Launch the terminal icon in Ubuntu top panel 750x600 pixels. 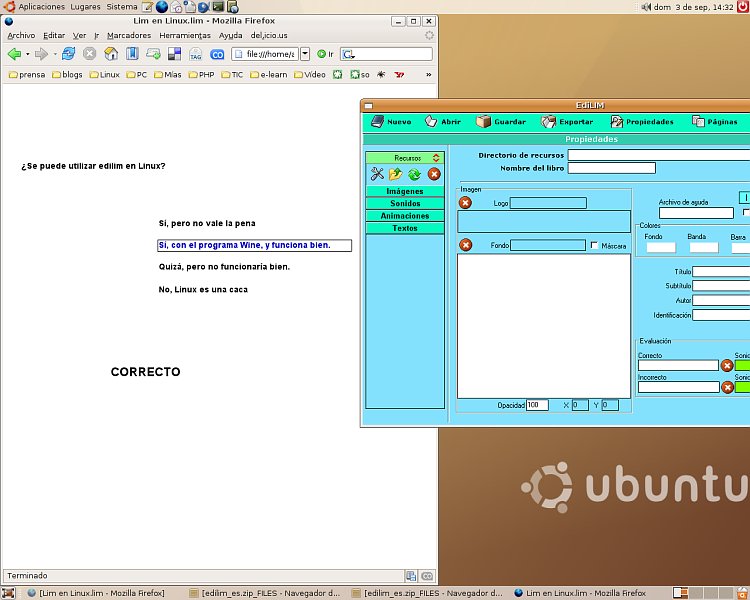click(x=218, y=7)
